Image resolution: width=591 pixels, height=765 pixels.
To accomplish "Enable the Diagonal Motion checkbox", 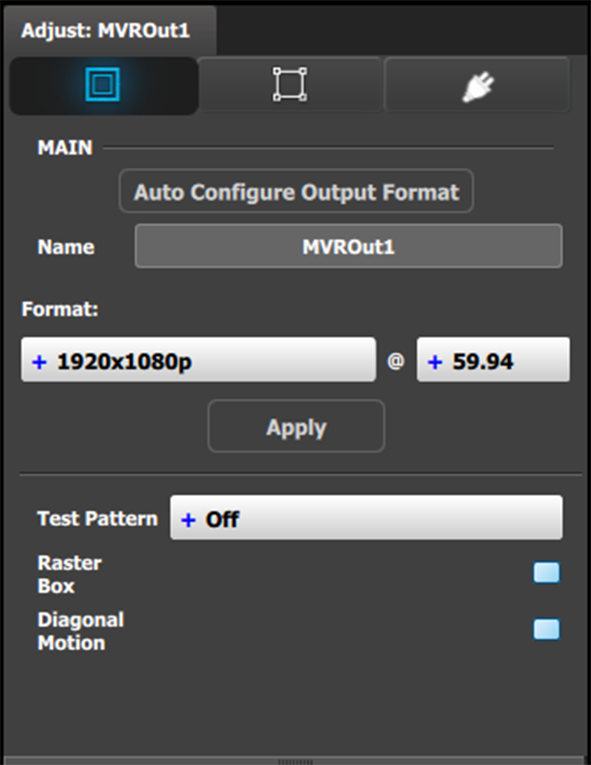I will (547, 629).
